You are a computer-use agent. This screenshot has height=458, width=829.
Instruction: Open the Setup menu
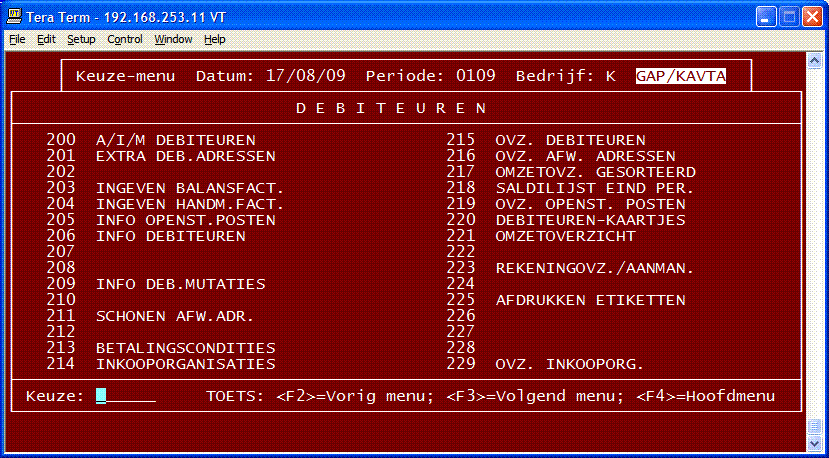[81, 39]
